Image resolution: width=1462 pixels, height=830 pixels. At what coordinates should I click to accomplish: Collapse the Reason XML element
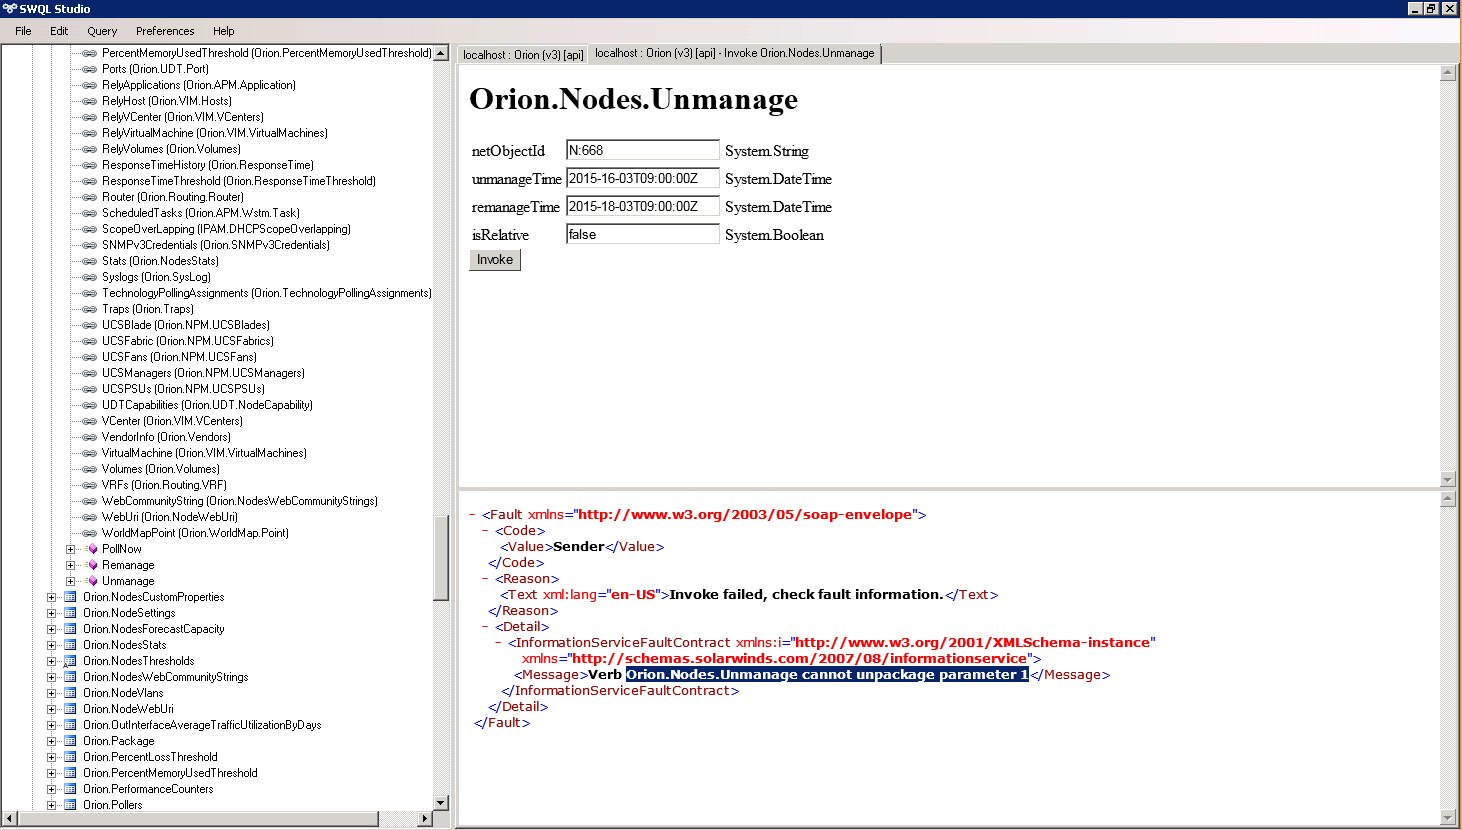tap(485, 579)
